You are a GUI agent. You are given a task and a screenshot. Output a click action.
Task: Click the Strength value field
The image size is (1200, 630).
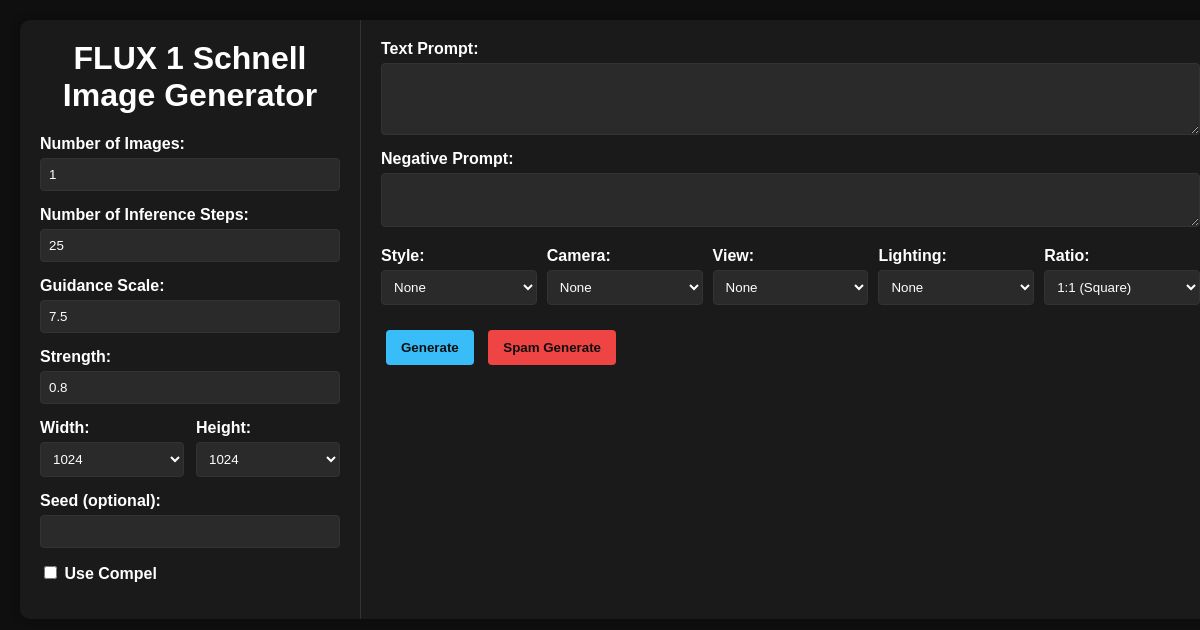click(190, 387)
